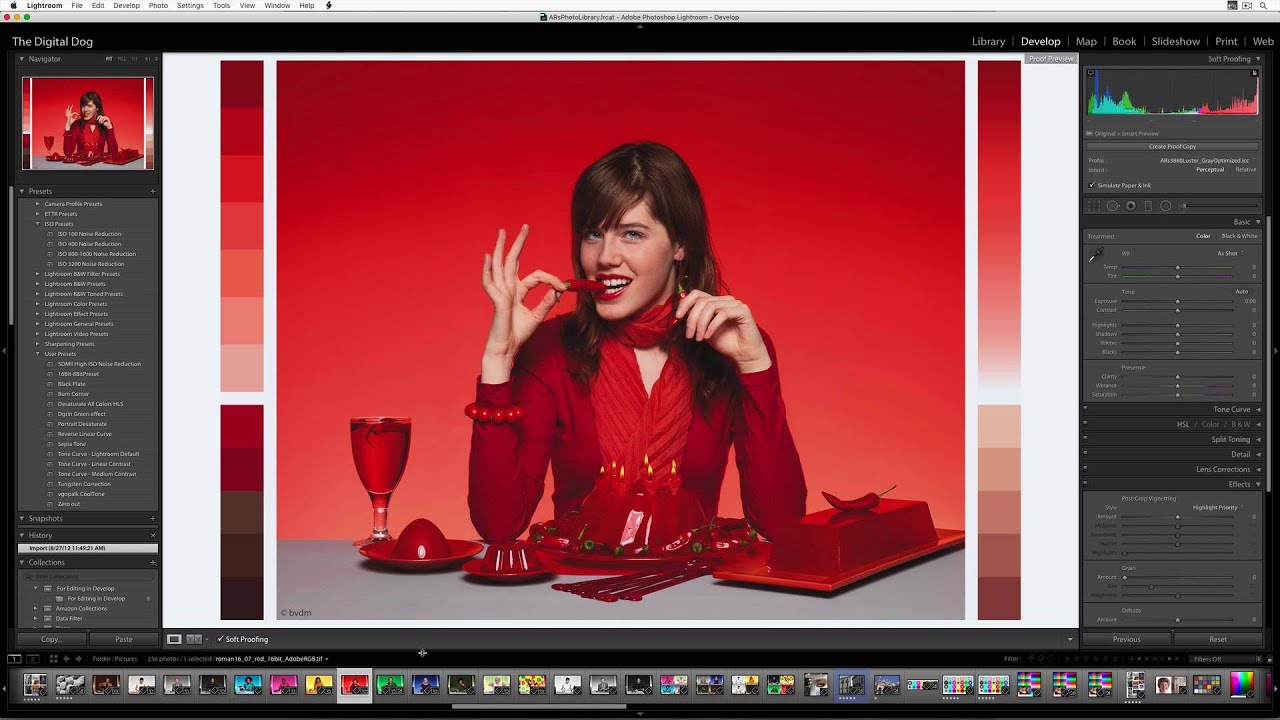This screenshot has width=1280, height=720.
Task: Click the Copy... button
Action: tap(51, 639)
